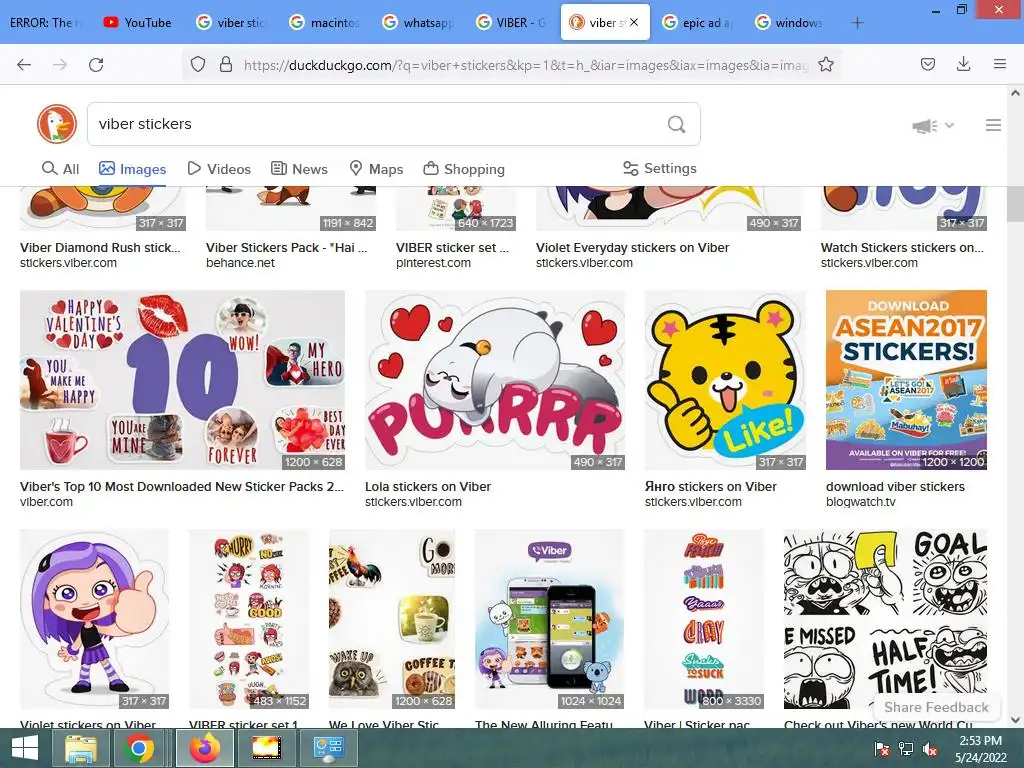The width and height of the screenshot is (1024, 768).
Task: Click the blogwatch.tv source text
Action: tap(861, 502)
